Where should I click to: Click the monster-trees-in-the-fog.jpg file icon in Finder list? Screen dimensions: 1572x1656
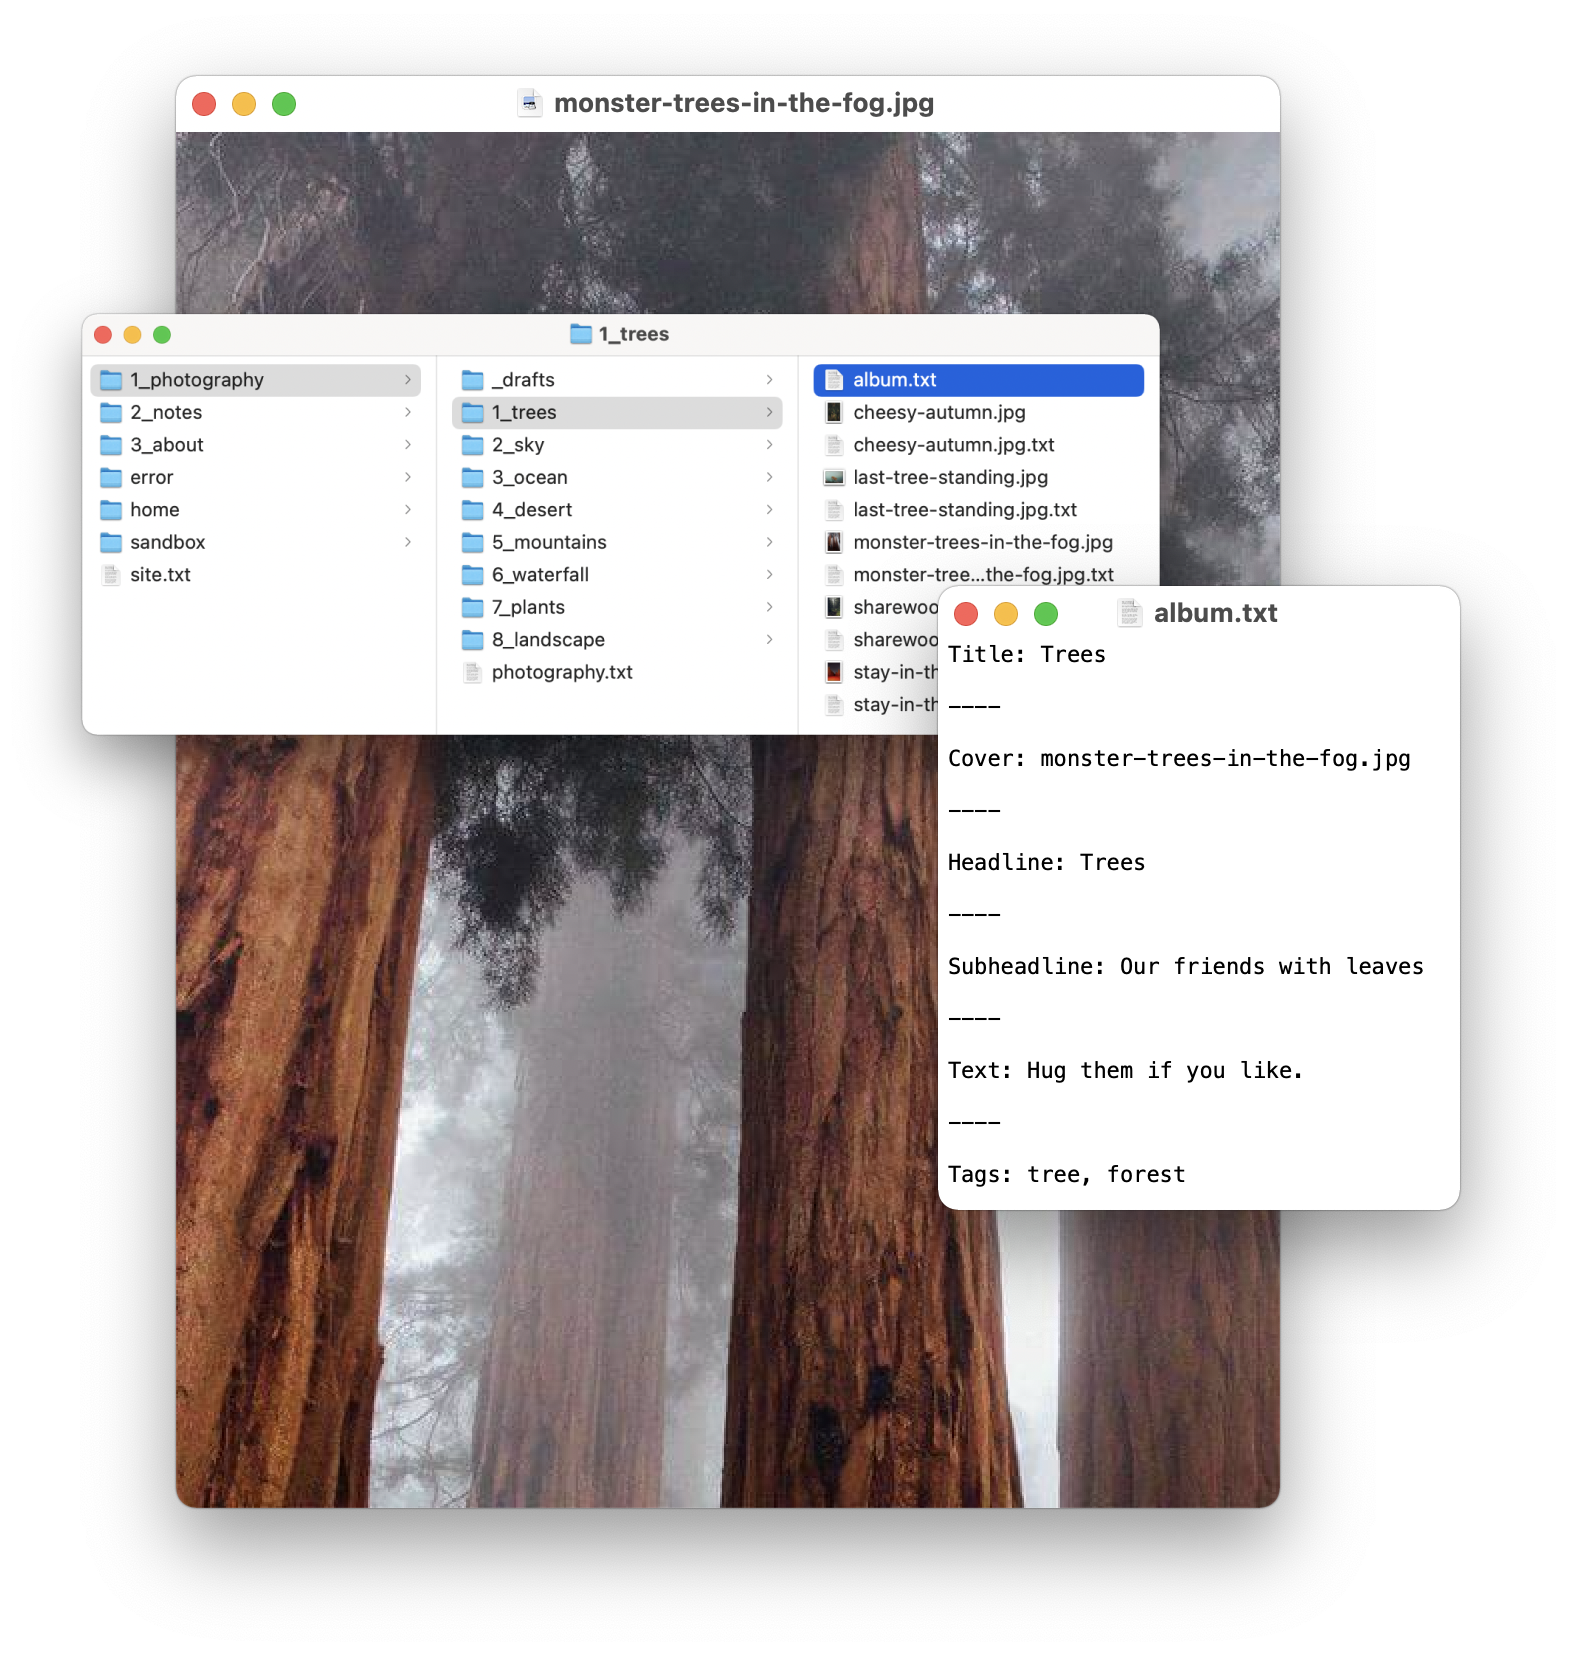point(834,542)
